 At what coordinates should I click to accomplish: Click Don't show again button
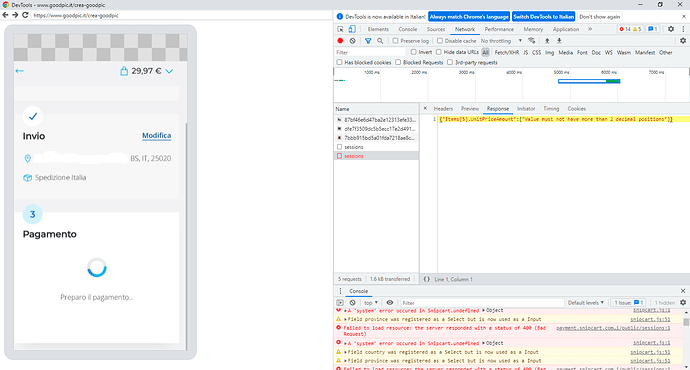[x=599, y=17]
